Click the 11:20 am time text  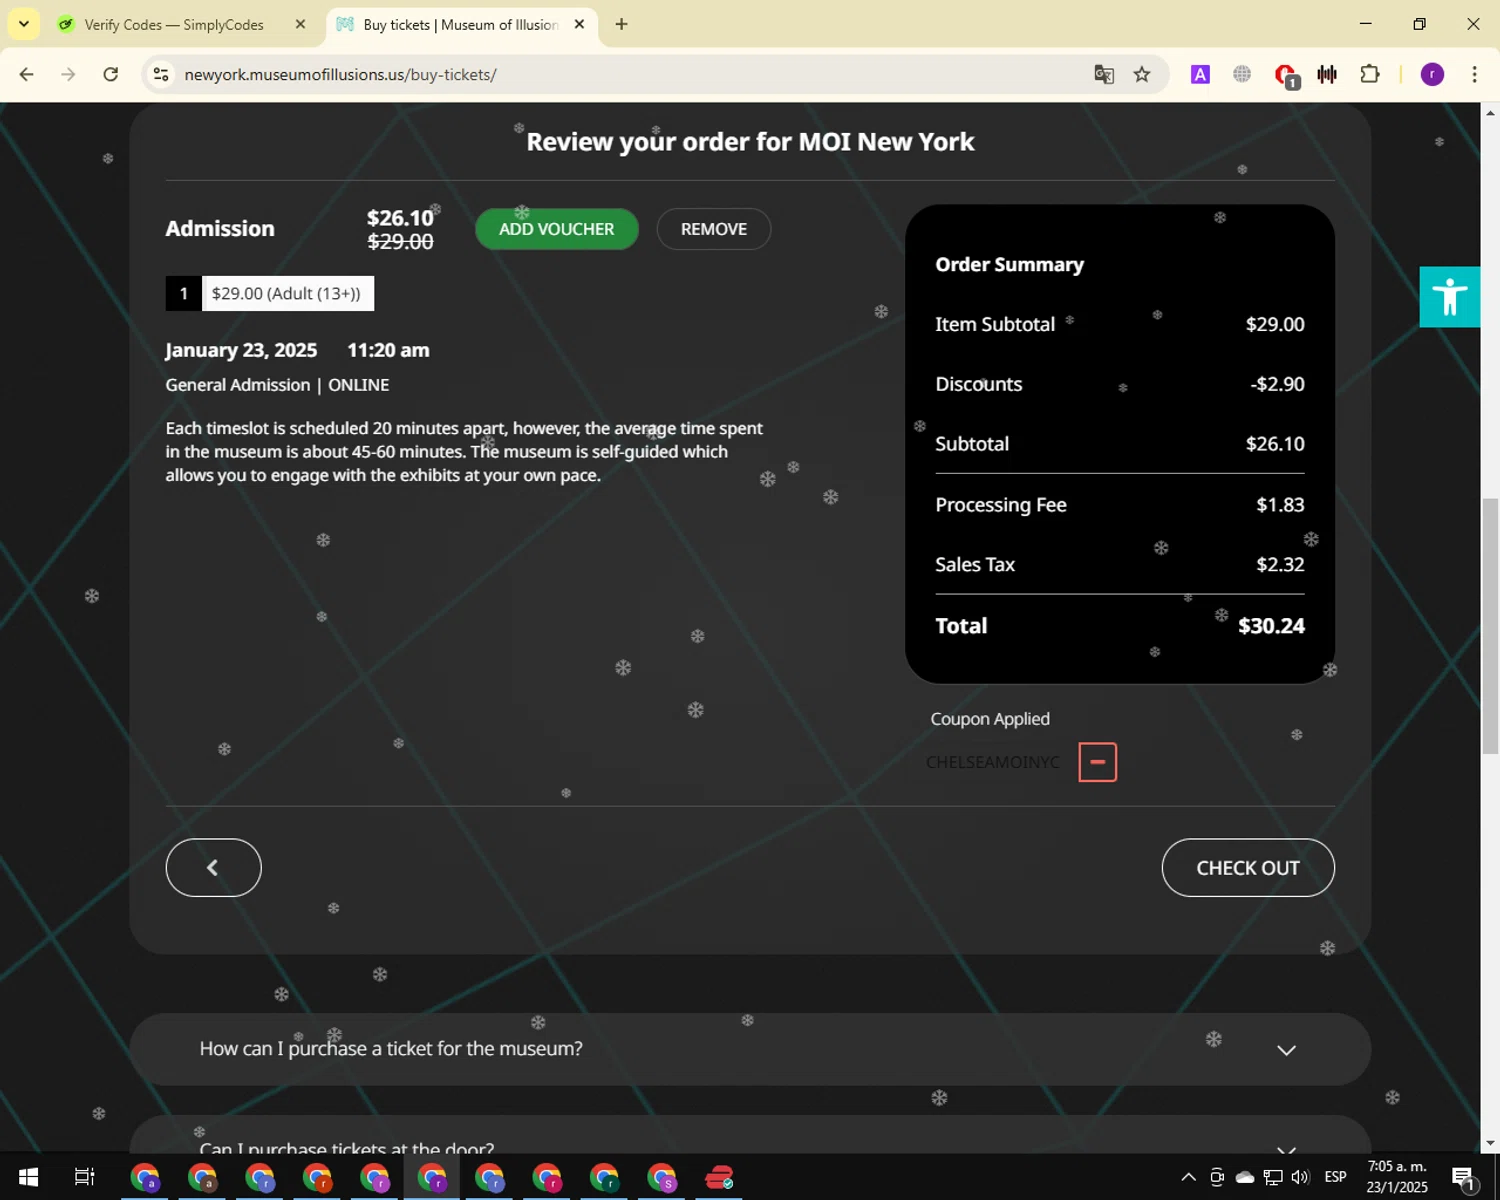(388, 350)
